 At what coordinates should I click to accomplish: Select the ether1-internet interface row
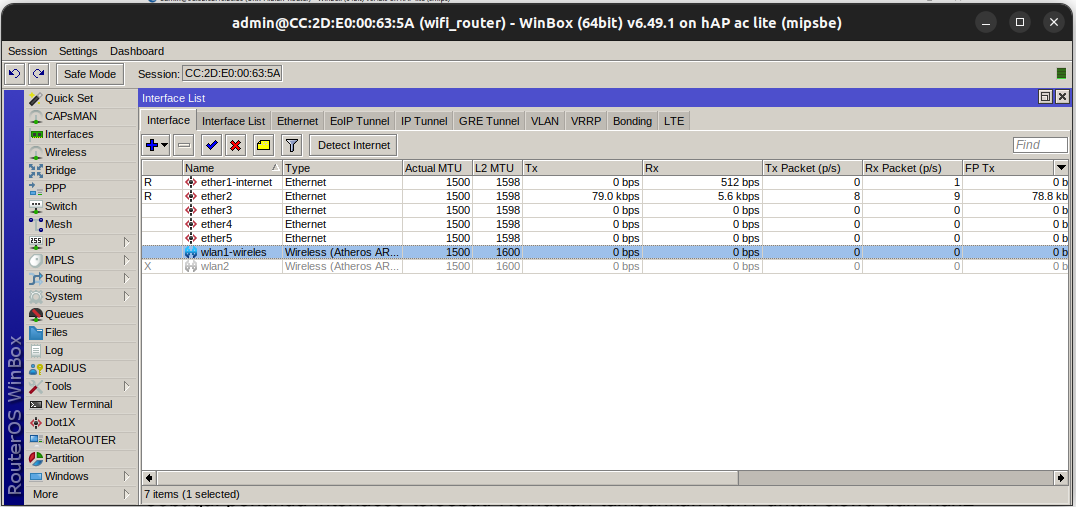[236, 182]
